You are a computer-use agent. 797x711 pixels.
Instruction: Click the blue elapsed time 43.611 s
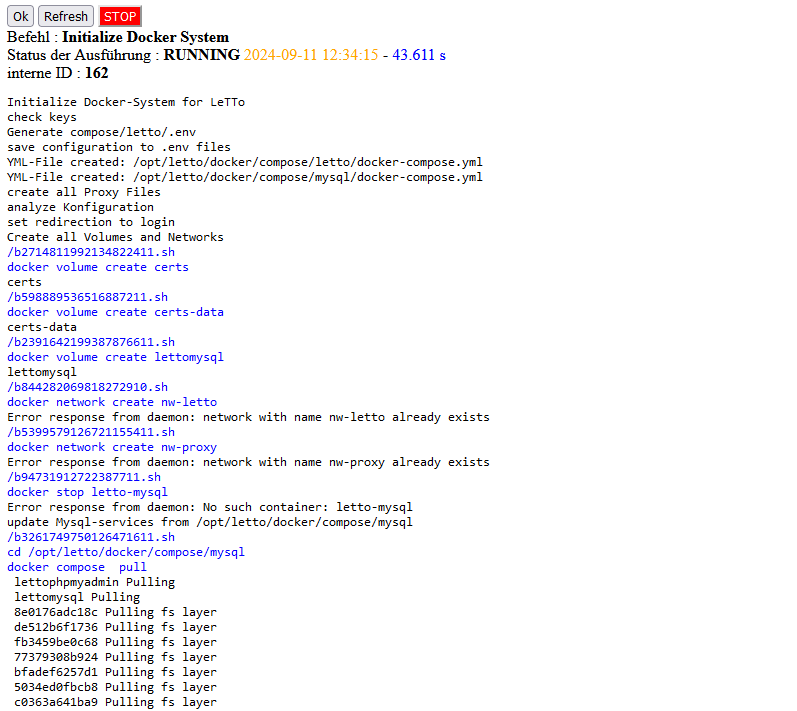tap(418, 55)
